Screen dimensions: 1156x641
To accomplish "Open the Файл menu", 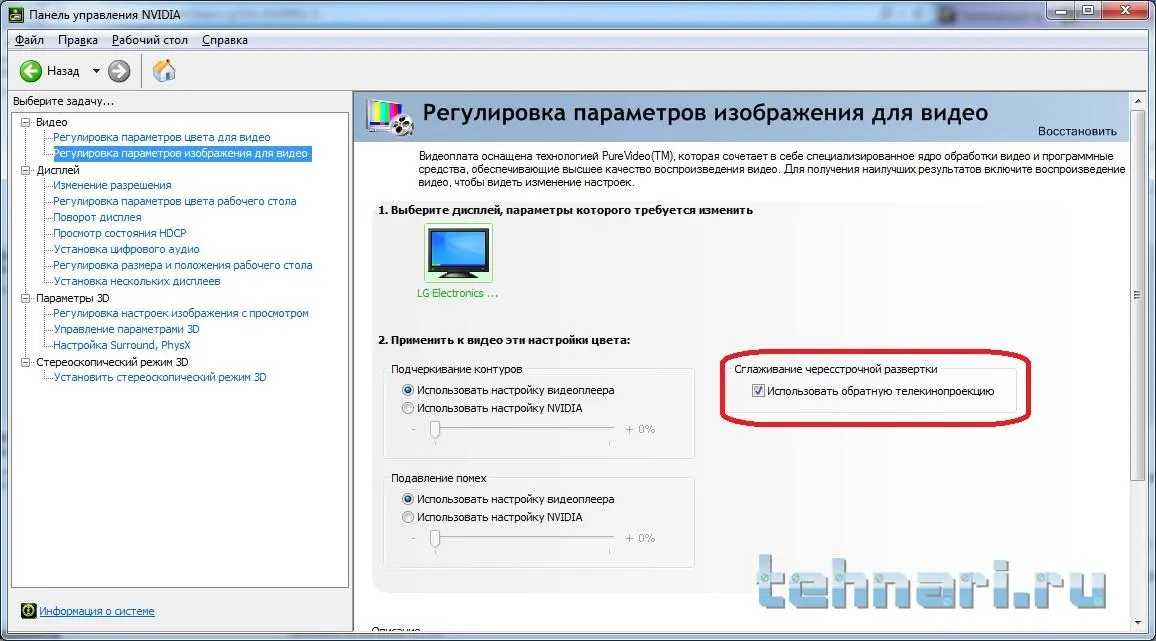I will click(x=29, y=40).
